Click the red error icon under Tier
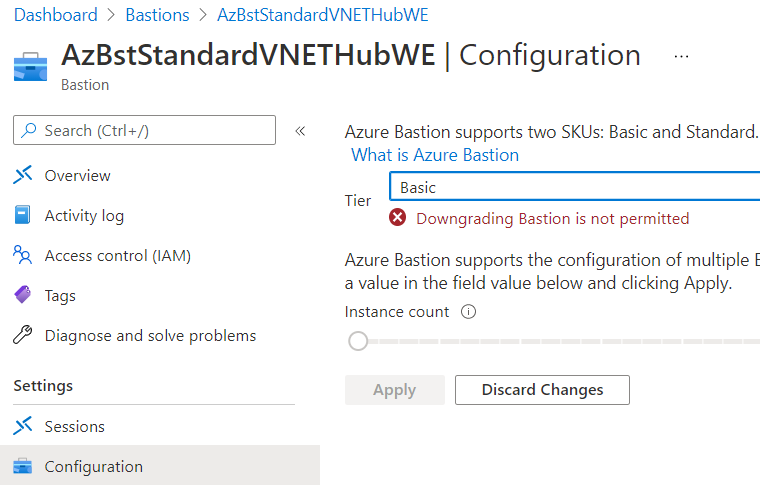The height and width of the screenshot is (486, 760). 397,218
